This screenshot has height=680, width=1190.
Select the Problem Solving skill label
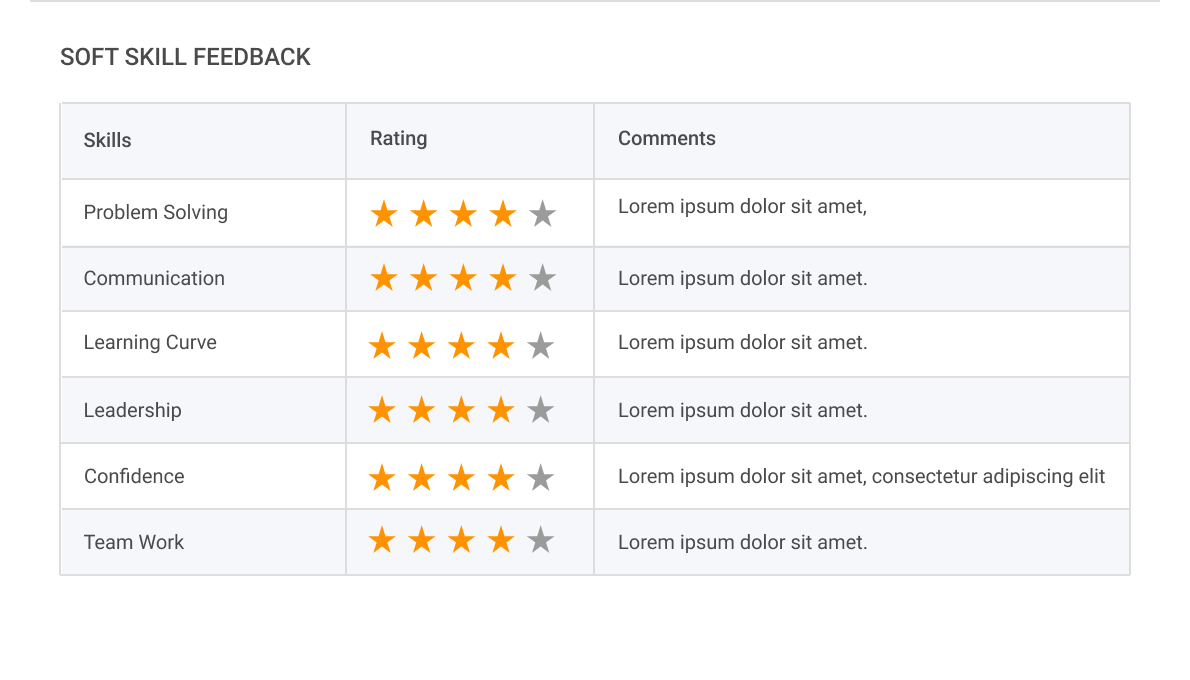click(155, 212)
